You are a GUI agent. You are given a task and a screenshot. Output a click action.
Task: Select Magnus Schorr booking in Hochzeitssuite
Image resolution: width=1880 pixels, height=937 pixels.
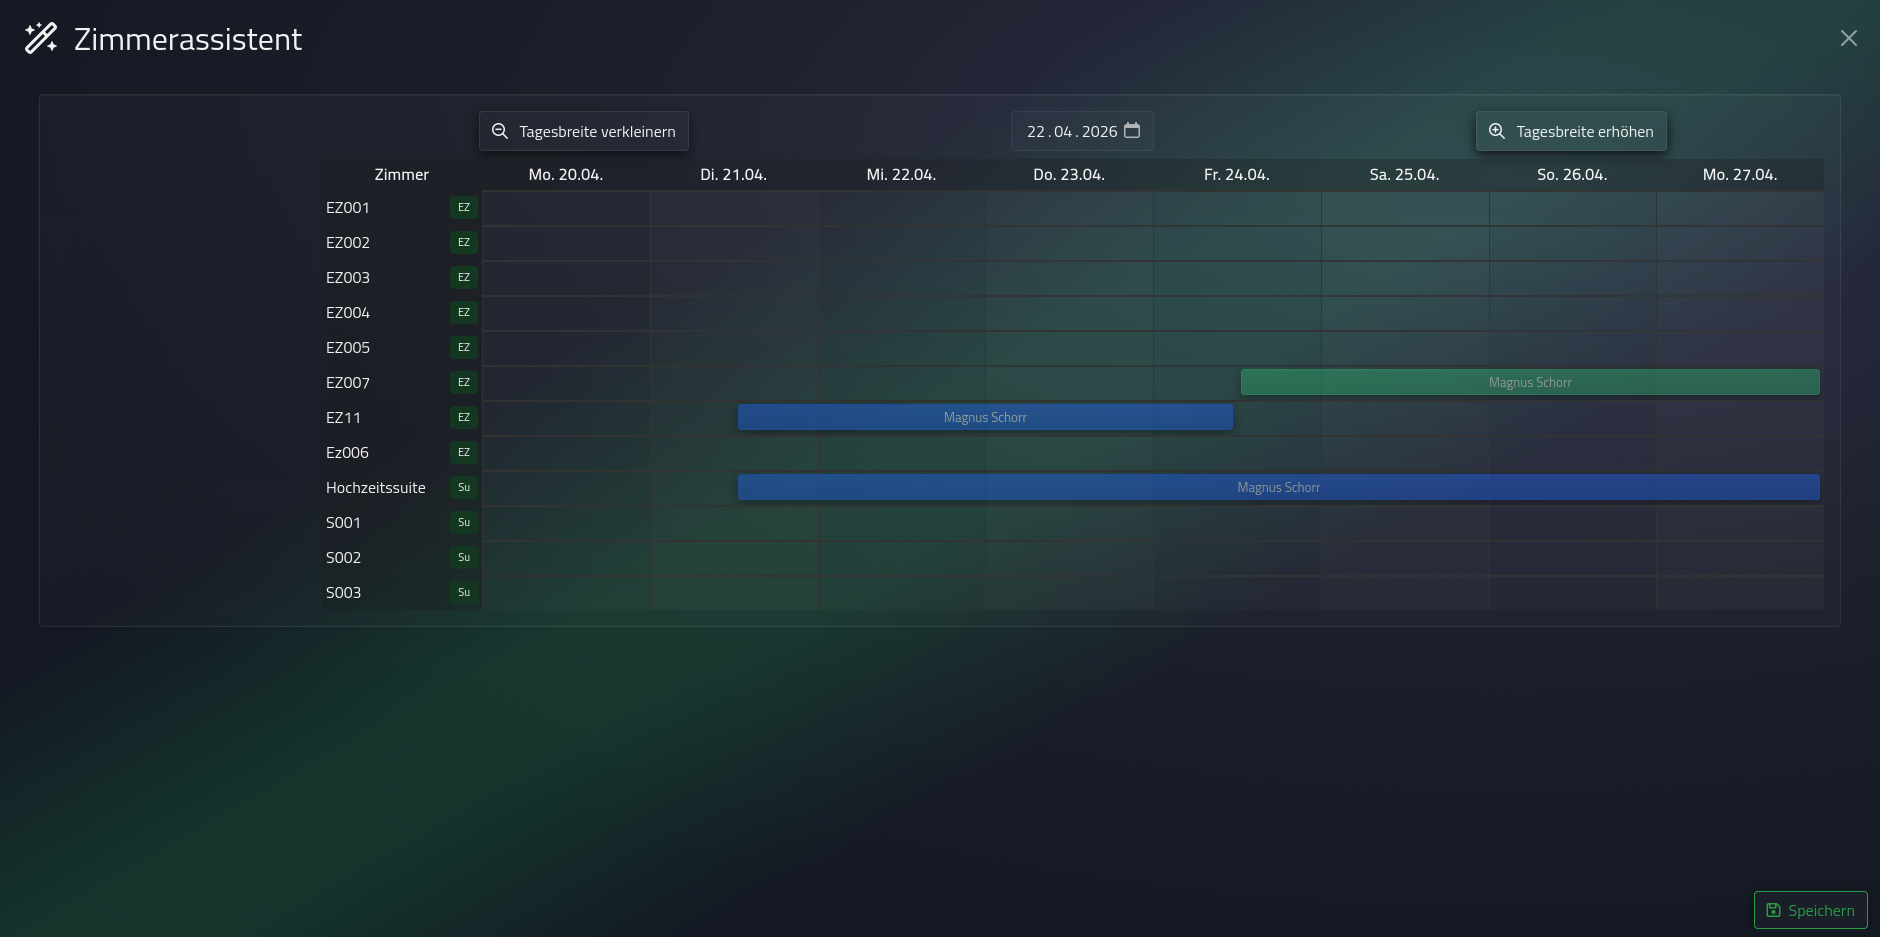pyautogui.click(x=1279, y=487)
